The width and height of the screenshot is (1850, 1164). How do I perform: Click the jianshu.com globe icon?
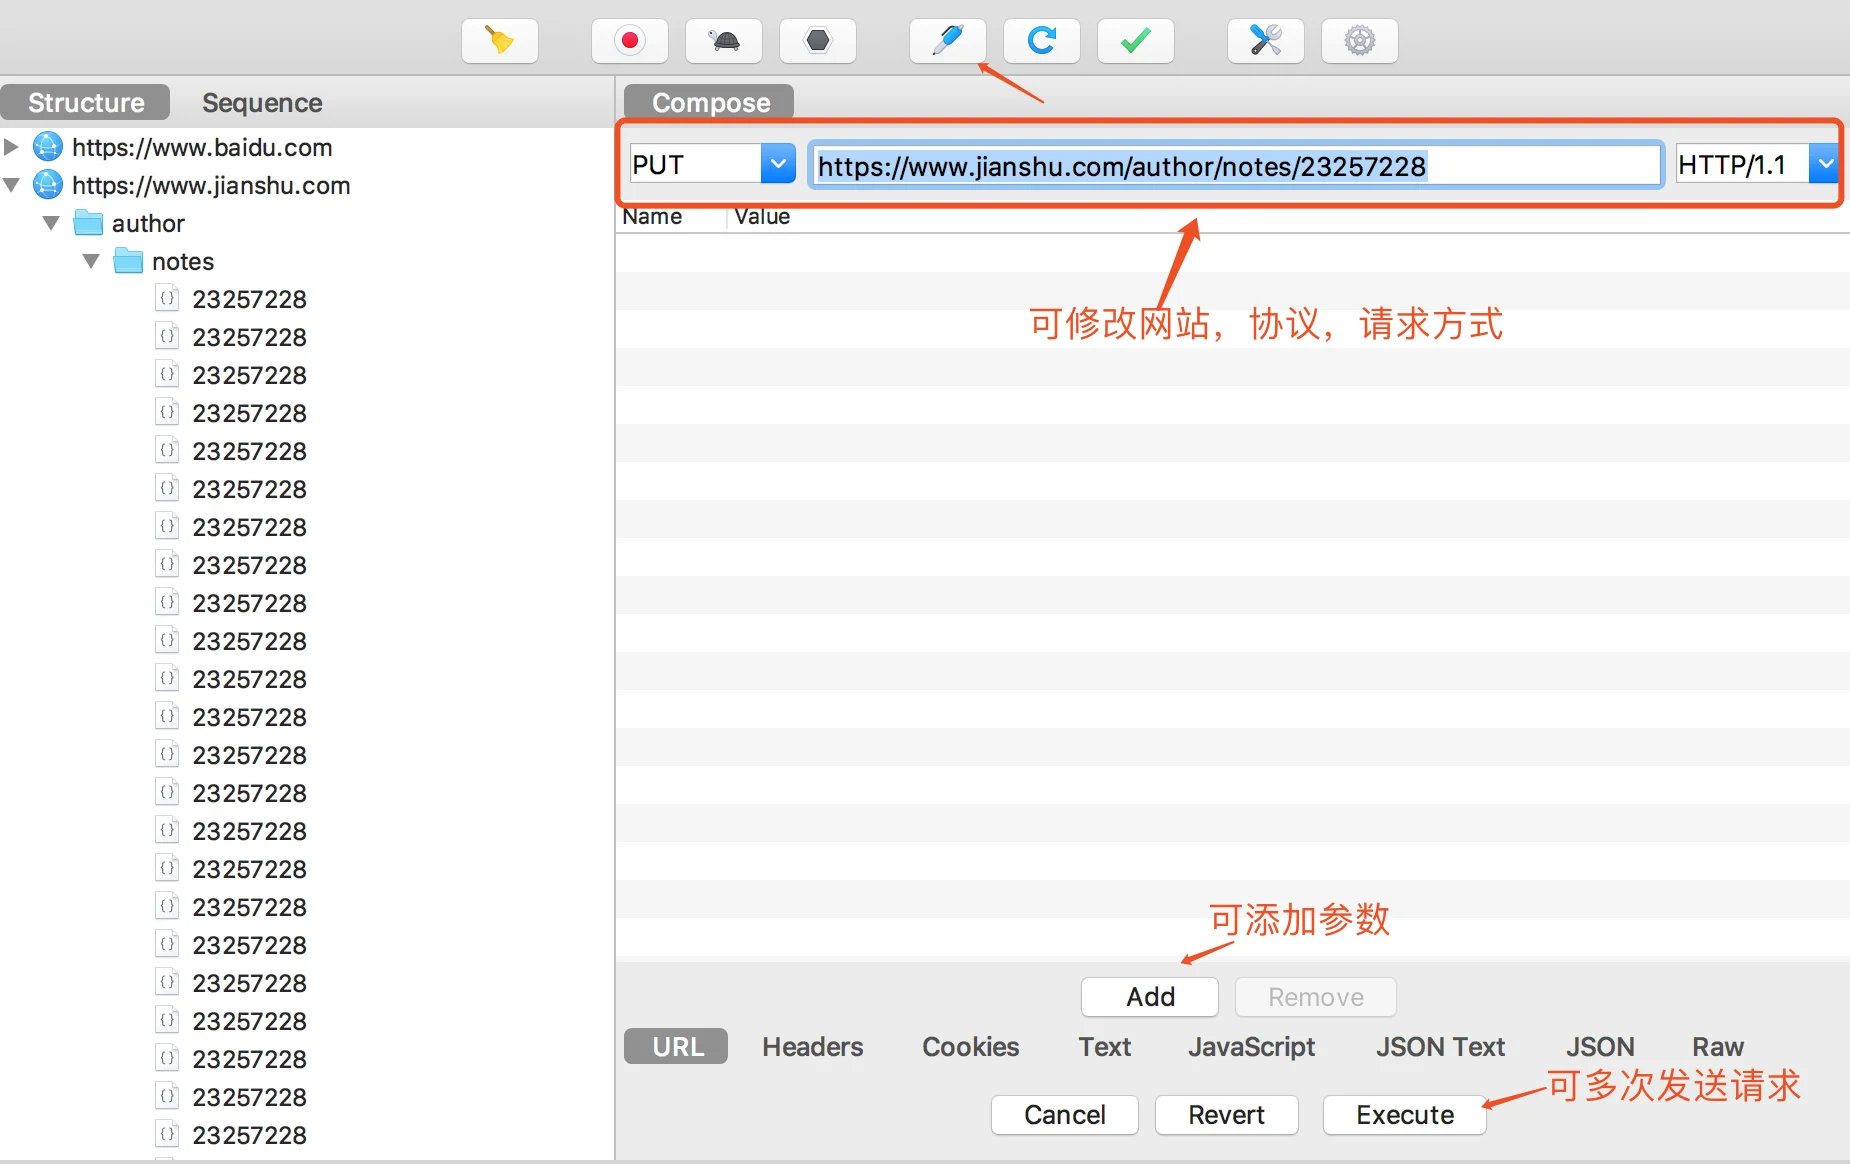click(x=48, y=185)
